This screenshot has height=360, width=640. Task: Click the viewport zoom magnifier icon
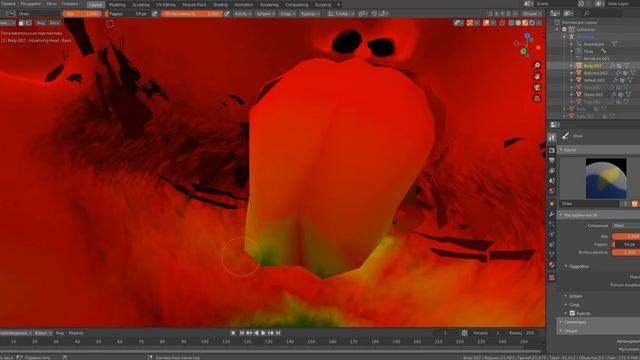tap(537, 65)
